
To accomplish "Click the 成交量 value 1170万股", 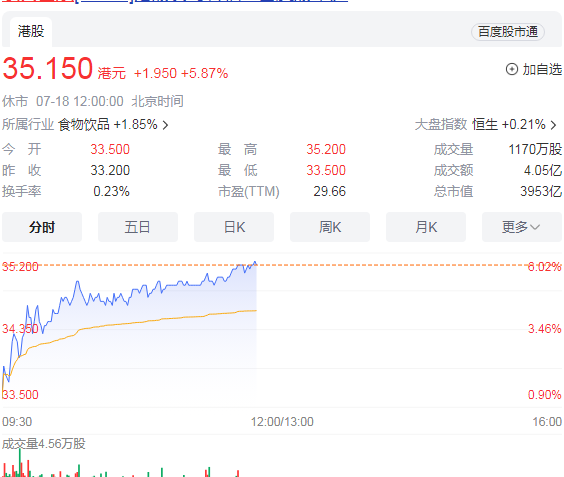I will pyautogui.click(x=535, y=149).
